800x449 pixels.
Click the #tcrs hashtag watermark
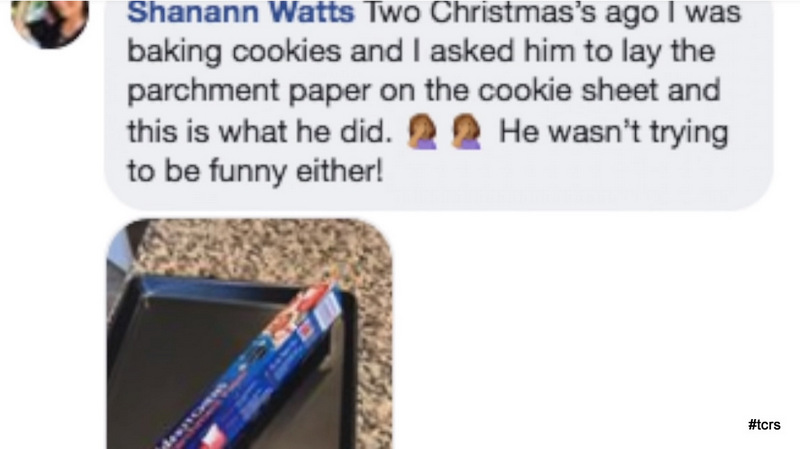point(764,425)
